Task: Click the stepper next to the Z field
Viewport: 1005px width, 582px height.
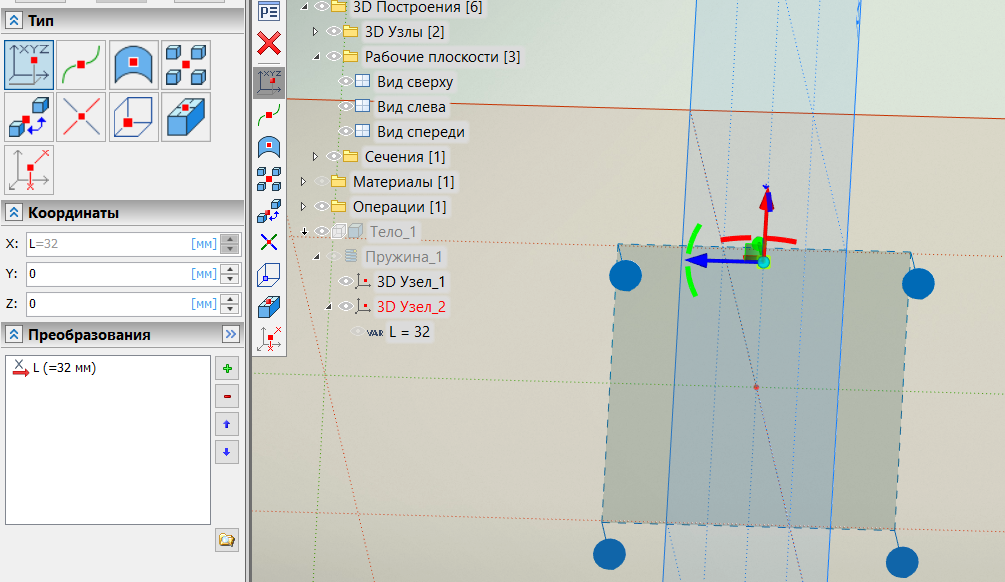Action: pyautogui.click(x=229, y=304)
